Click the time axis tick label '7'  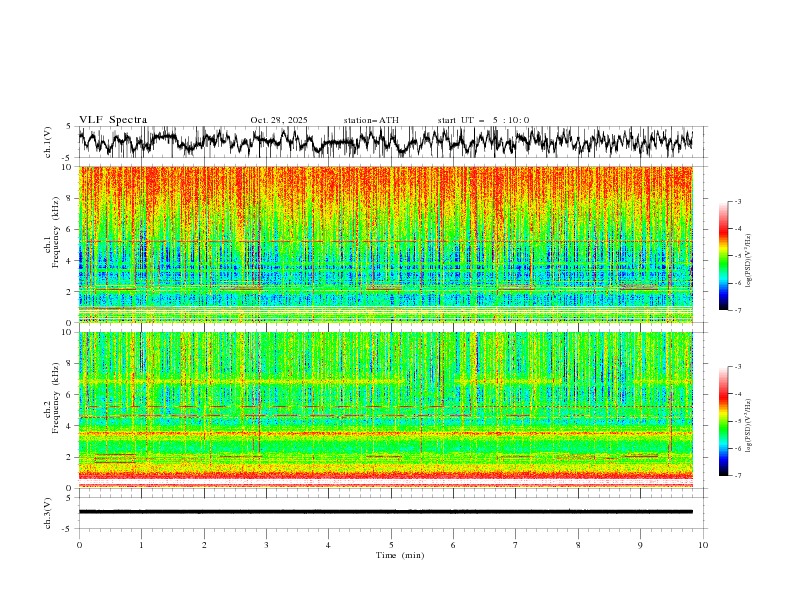(x=516, y=545)
